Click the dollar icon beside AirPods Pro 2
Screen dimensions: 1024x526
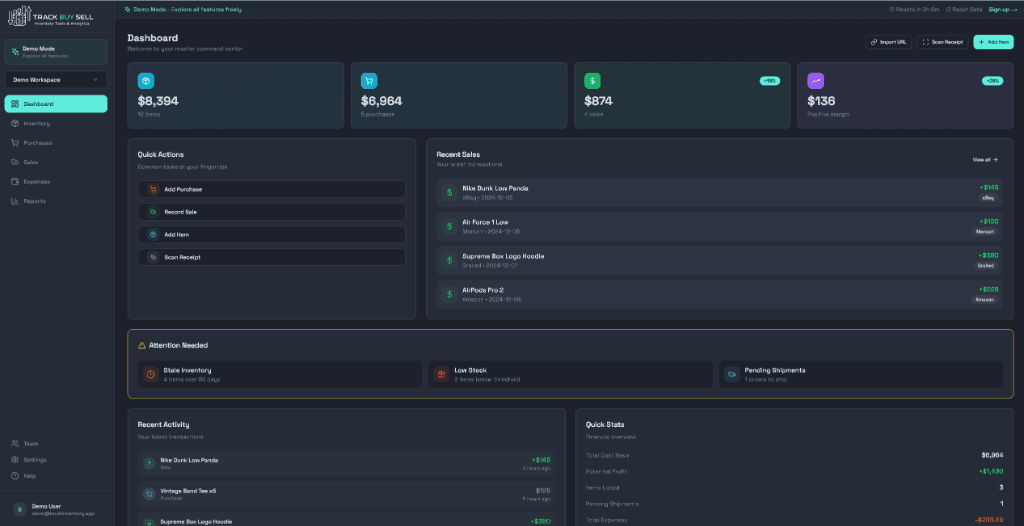449,295
